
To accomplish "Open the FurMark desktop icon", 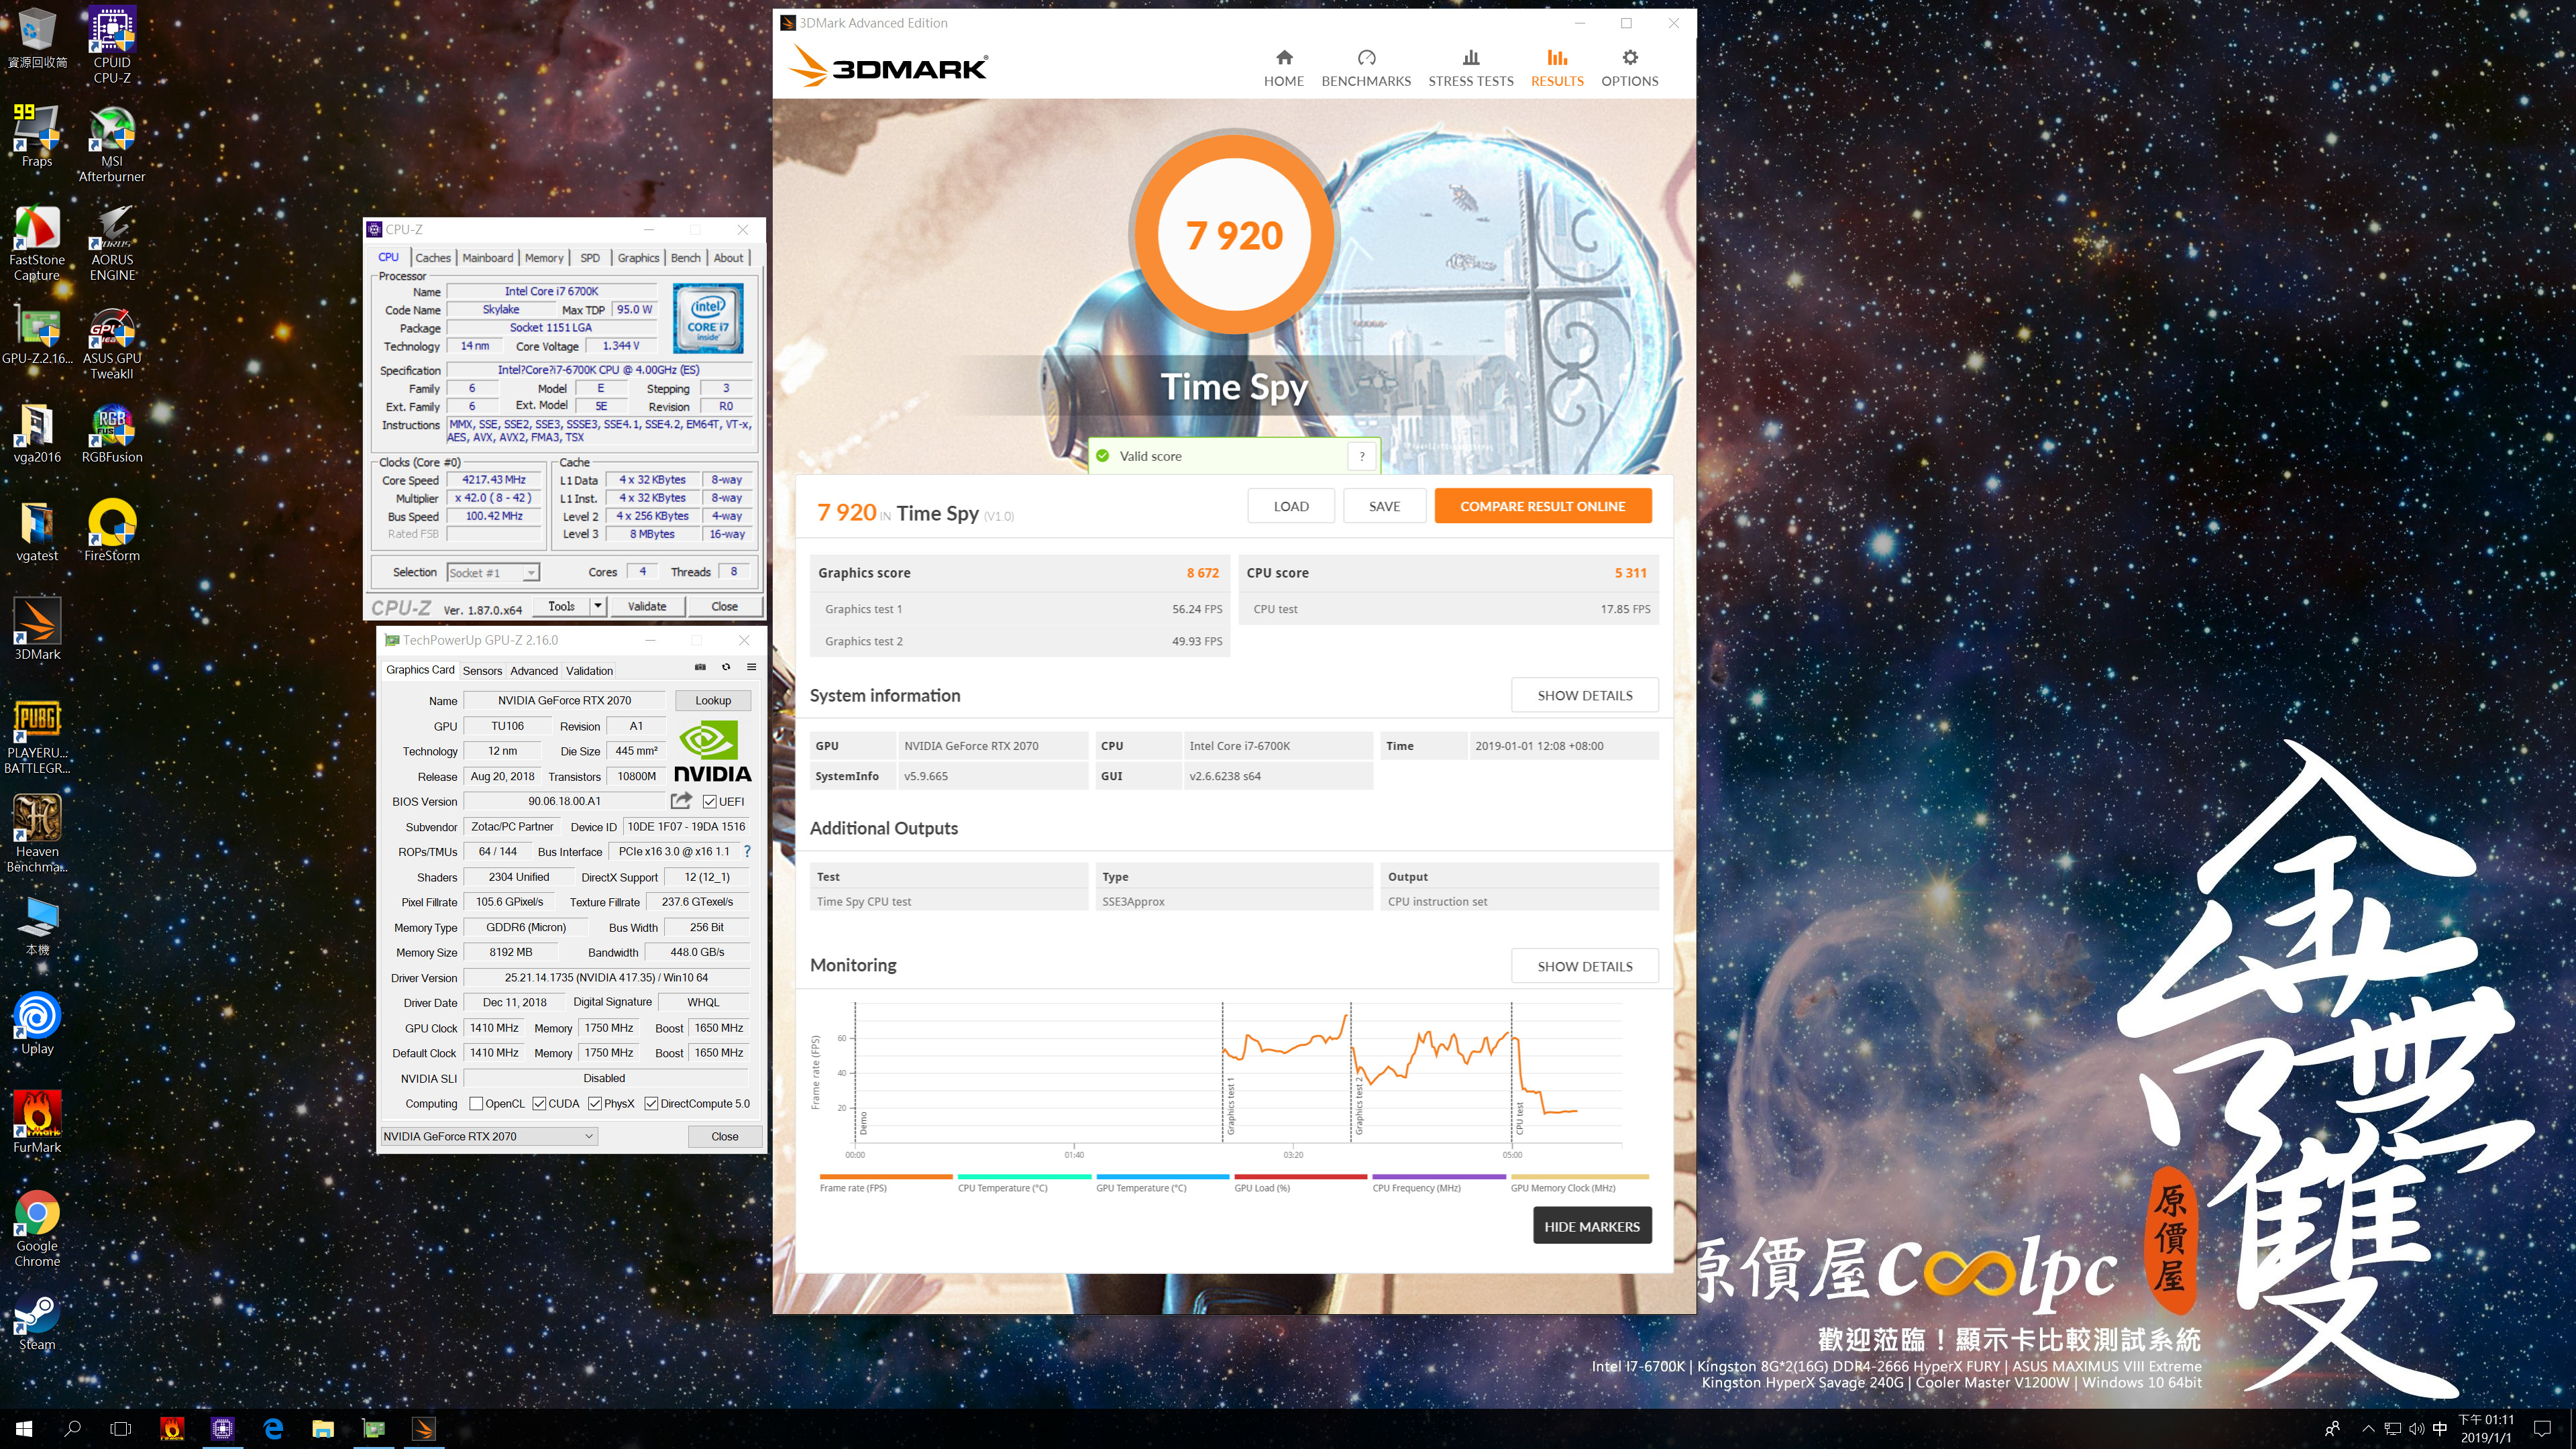I will pos(37,1122).
